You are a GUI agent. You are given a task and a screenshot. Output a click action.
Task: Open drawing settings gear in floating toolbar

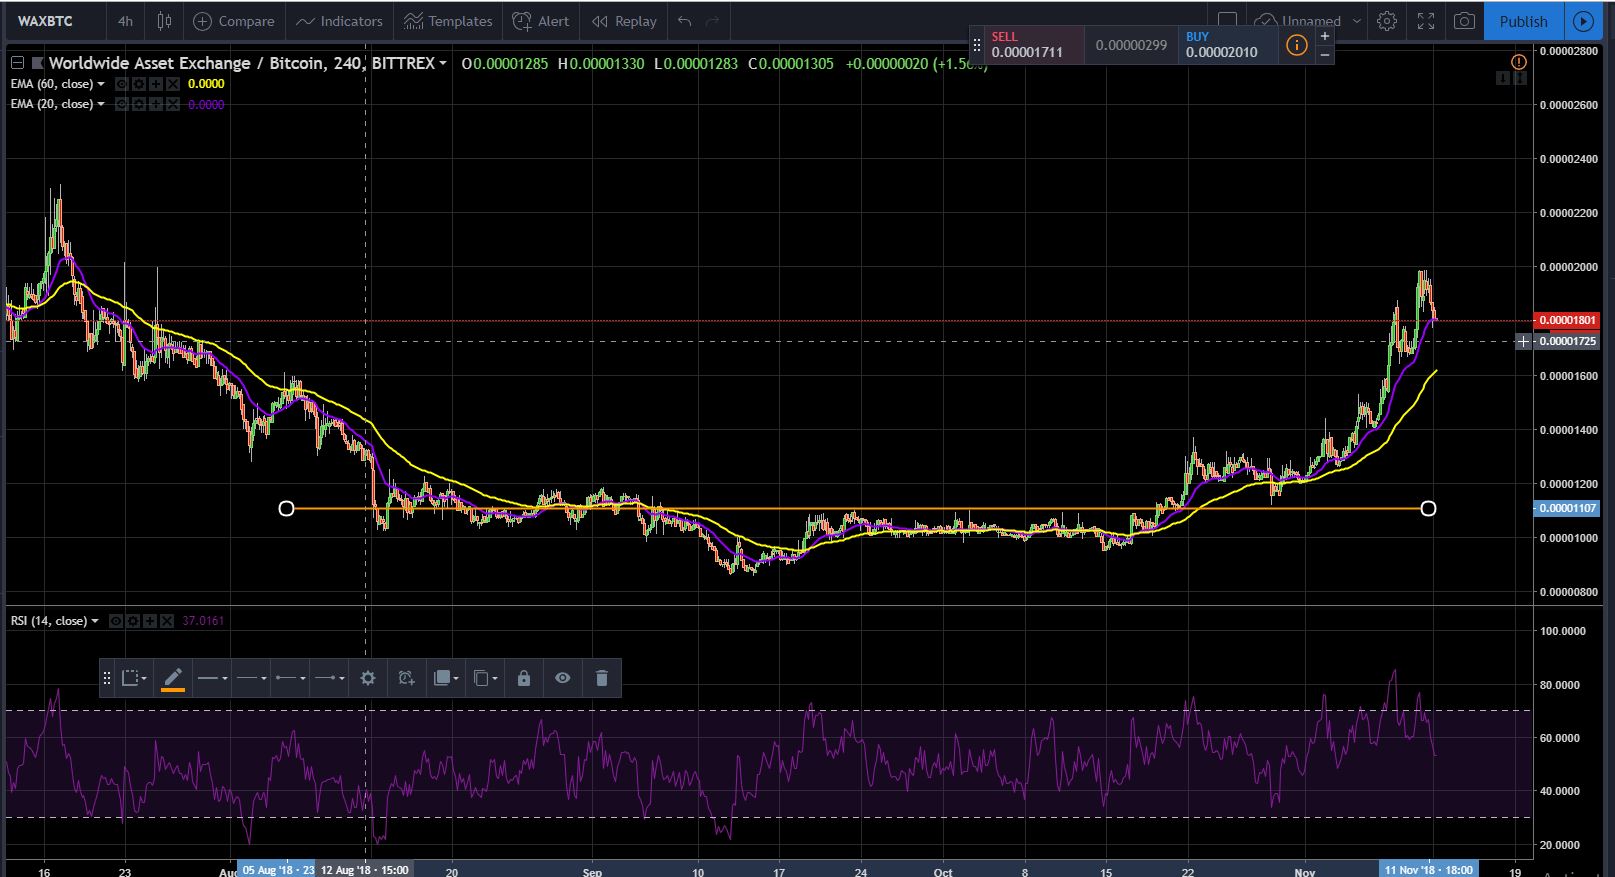pyautogui.click(x=368, y=678)
